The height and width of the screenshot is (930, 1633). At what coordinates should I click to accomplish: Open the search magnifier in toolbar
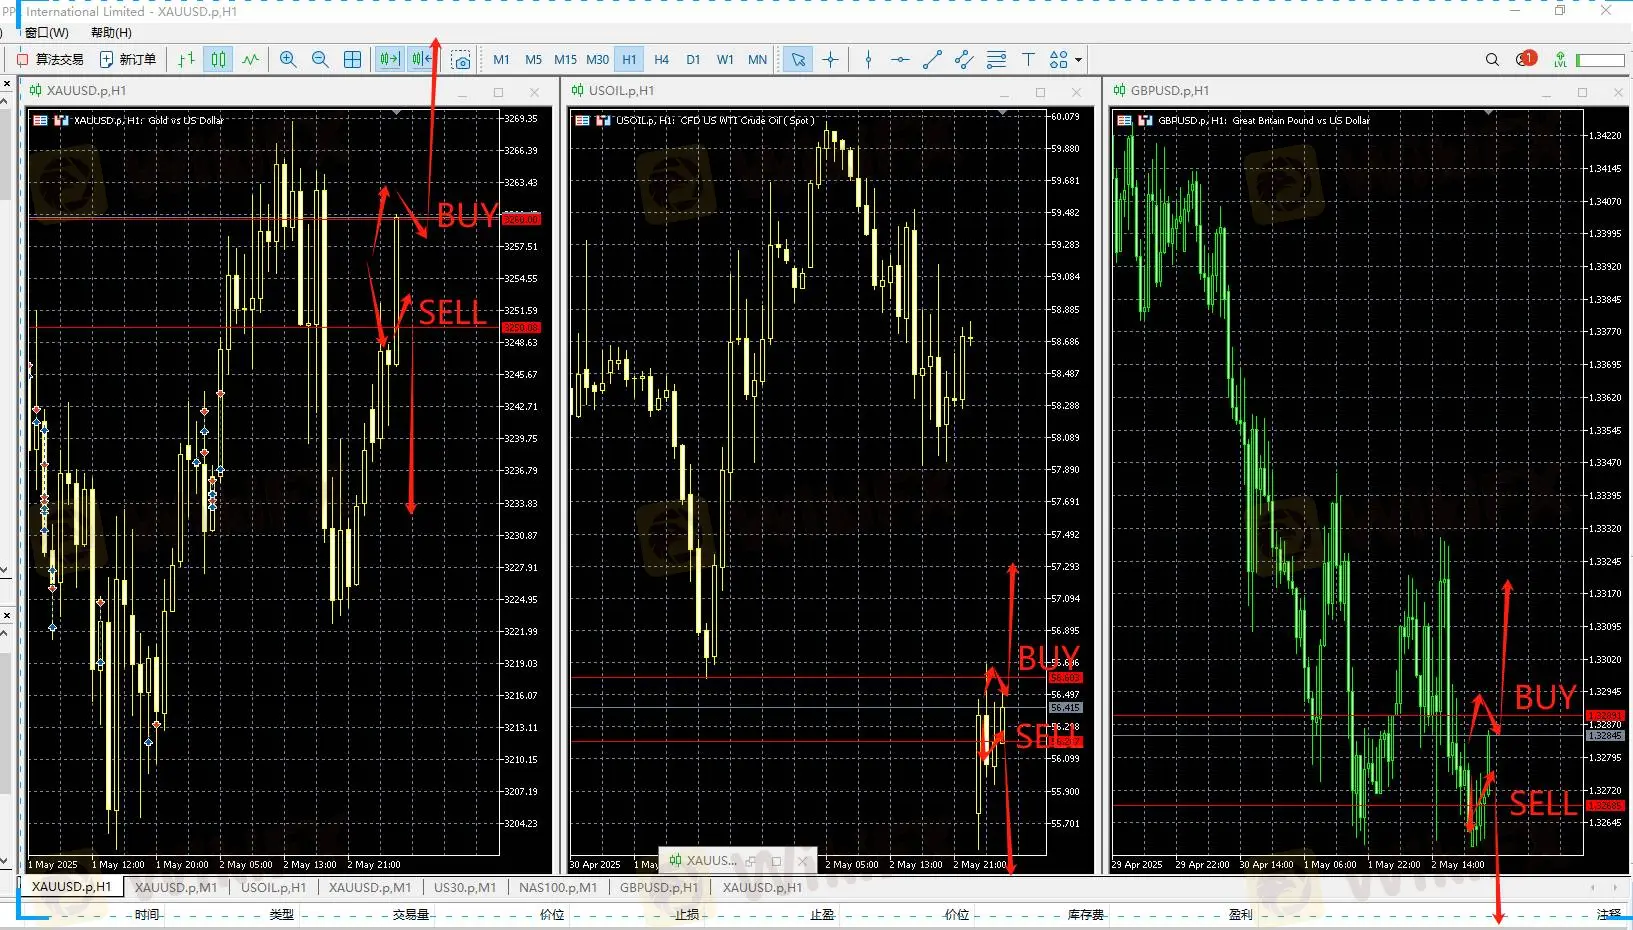(1492, 60)
